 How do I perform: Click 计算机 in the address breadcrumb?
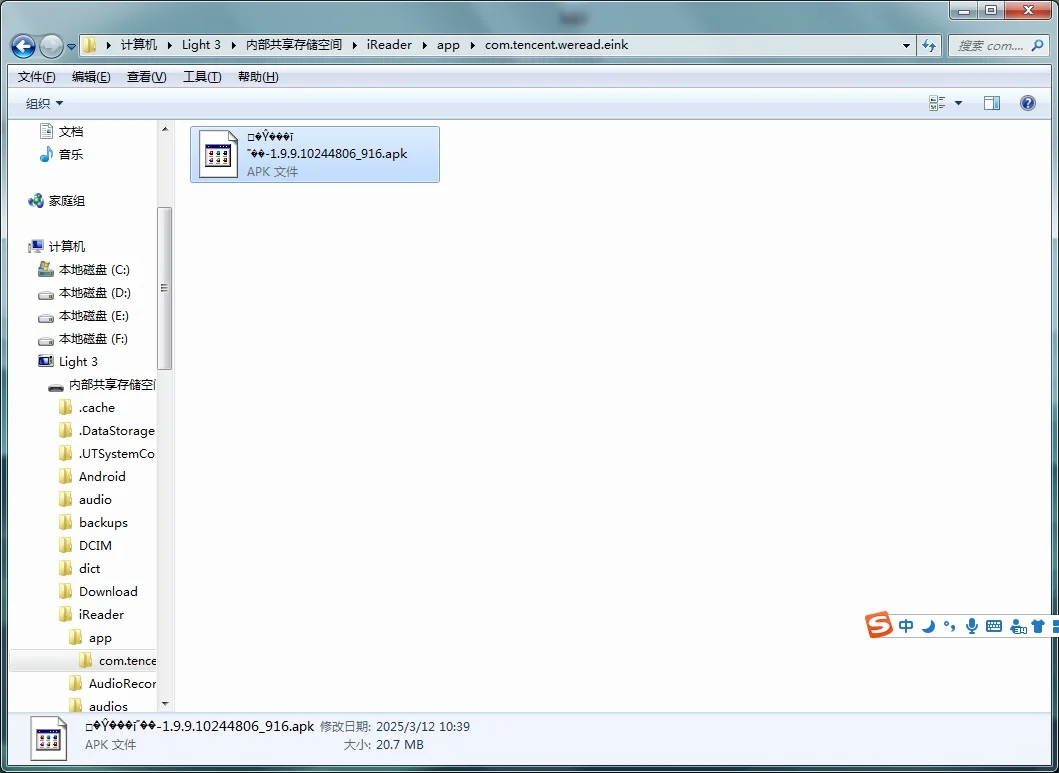click(139, 45)
